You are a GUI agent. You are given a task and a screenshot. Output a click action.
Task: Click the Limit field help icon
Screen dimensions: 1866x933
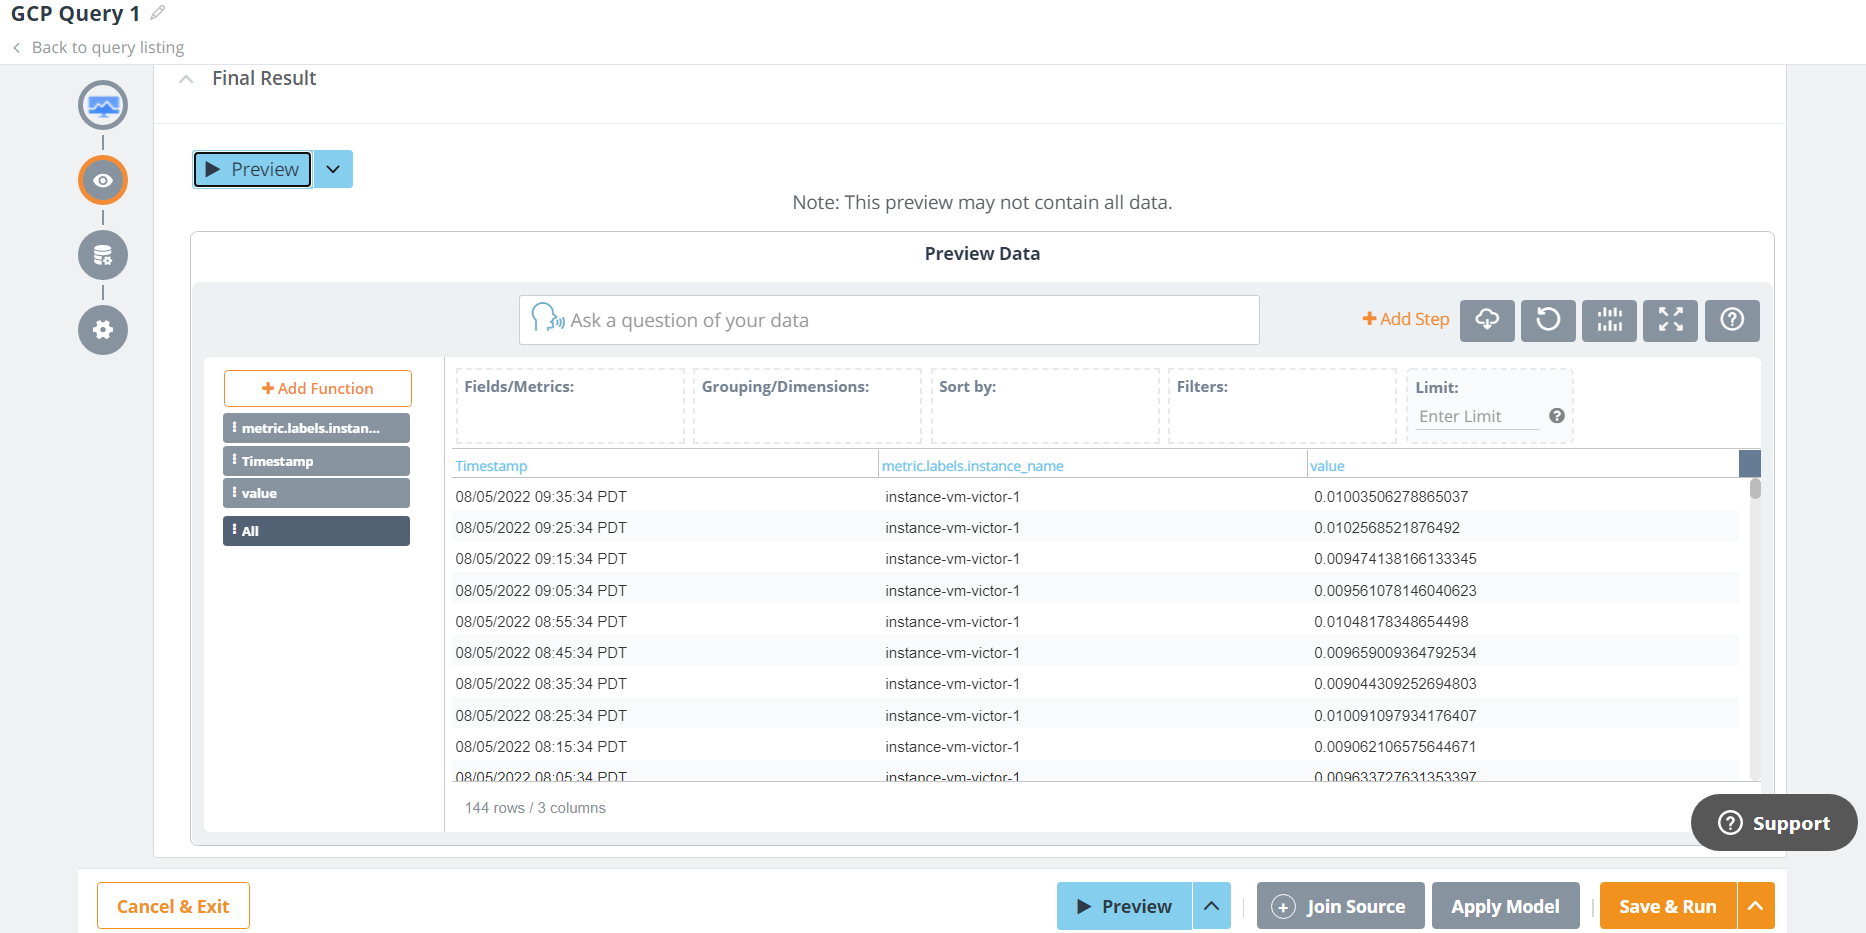click(1557, 416)
